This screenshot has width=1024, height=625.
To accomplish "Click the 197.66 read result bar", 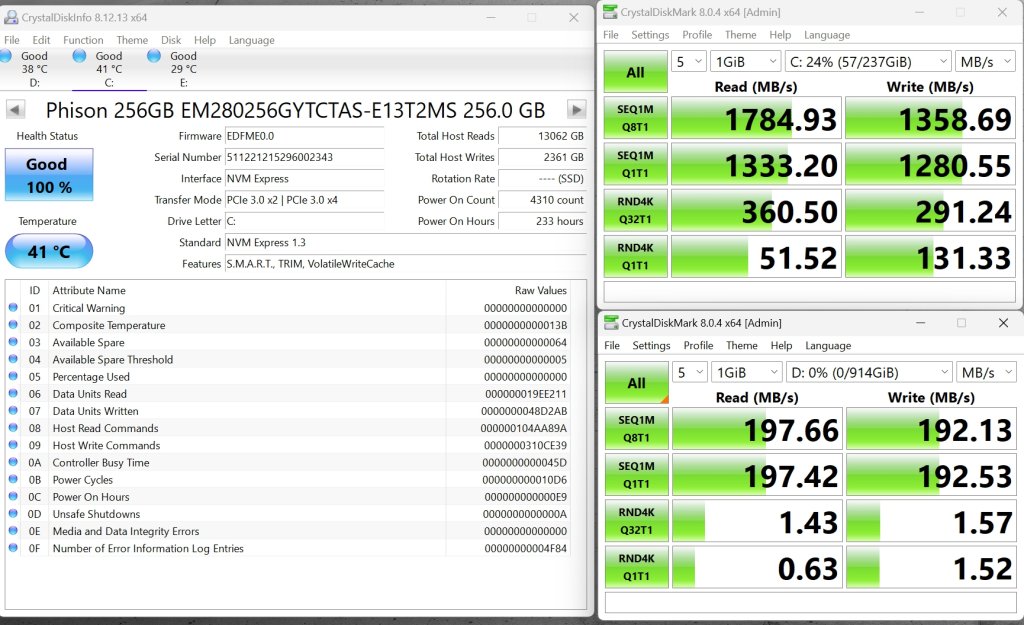I will (x=758, y=429).
